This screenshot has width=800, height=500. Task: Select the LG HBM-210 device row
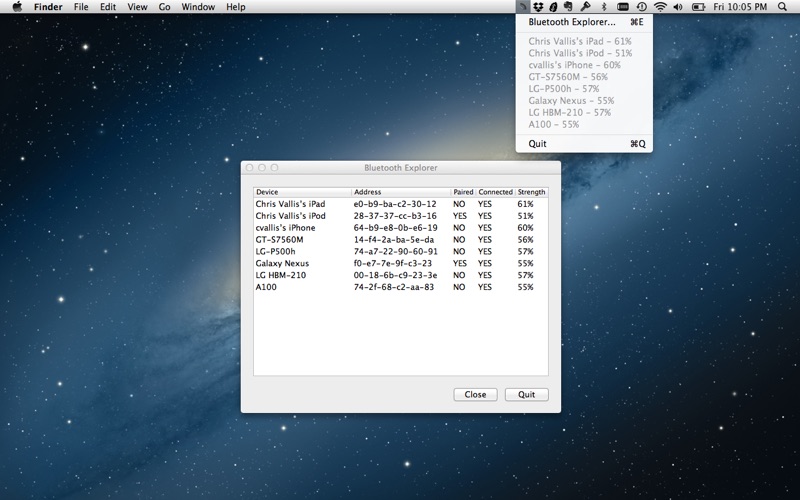(x=401, y=275)
